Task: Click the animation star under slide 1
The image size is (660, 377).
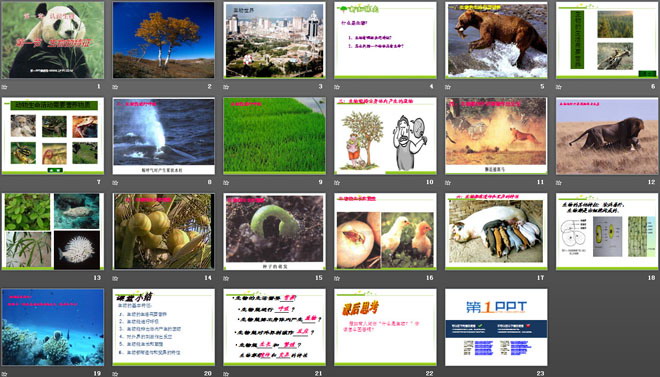Action: tap(4, 87)
